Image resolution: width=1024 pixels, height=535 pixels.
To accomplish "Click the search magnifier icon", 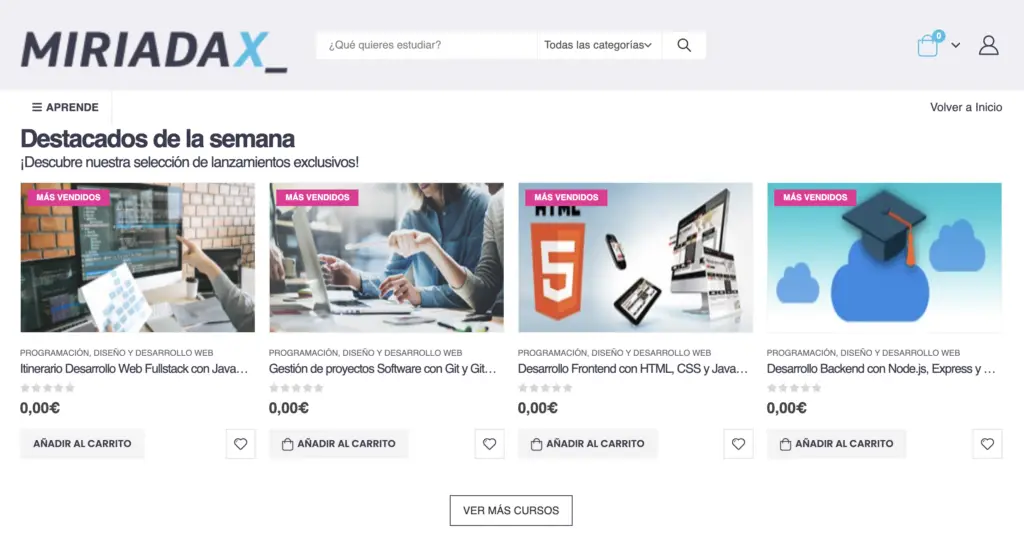I will 684,45.
